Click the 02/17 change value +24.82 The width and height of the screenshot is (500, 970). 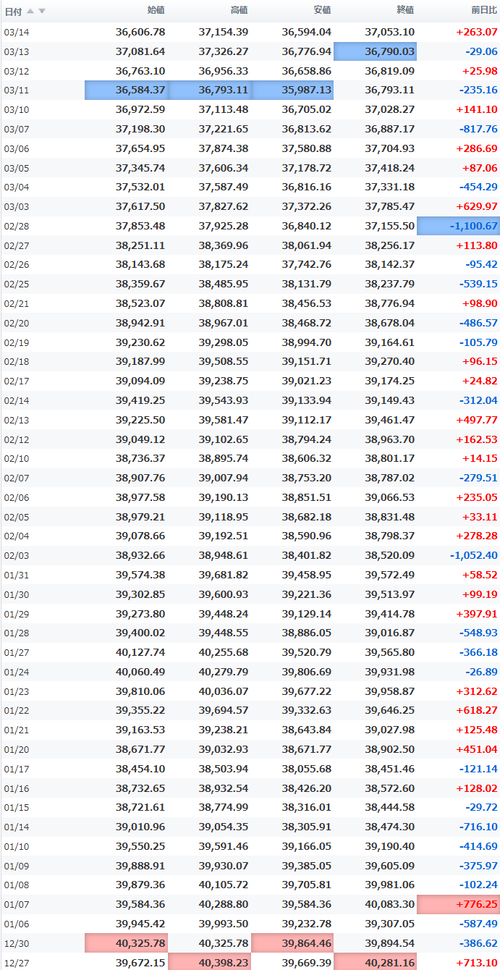coord(480,381)
